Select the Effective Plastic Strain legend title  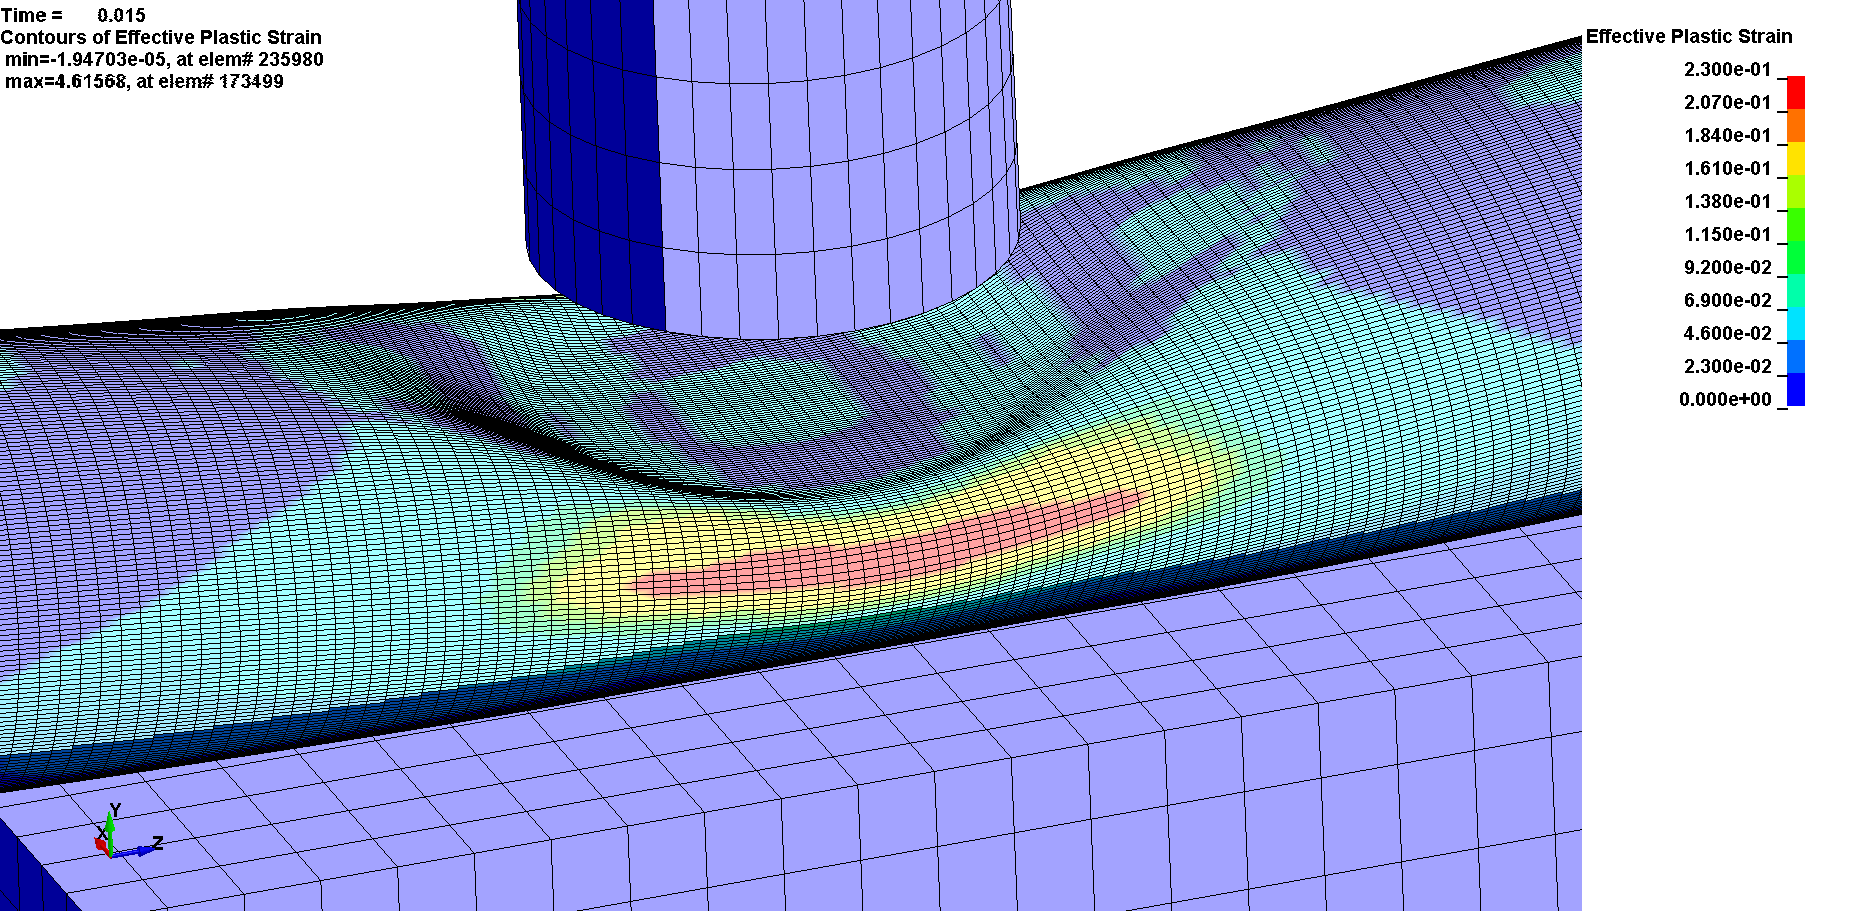click(1688, 37)
